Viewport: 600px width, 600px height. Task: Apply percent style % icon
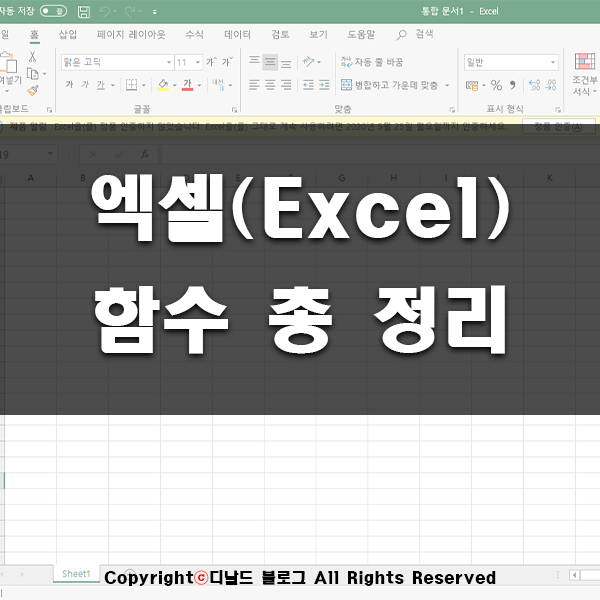pos(496,85)
